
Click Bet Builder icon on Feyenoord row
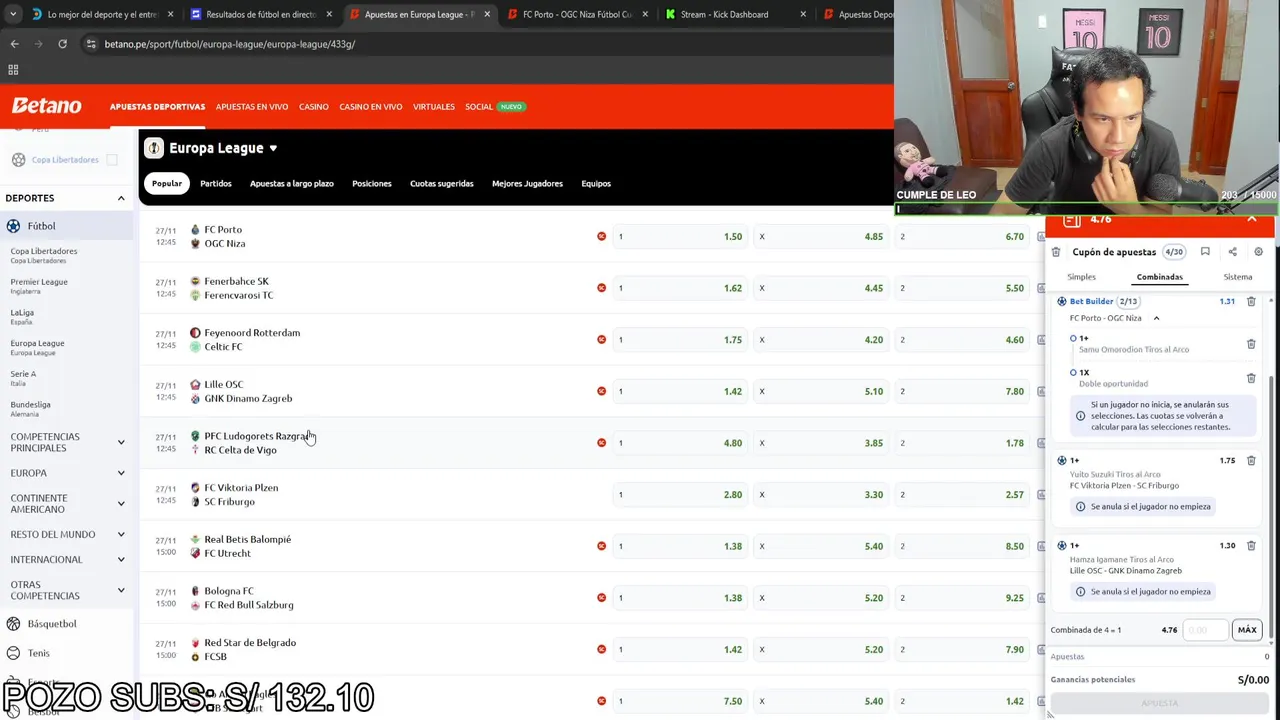601,340
